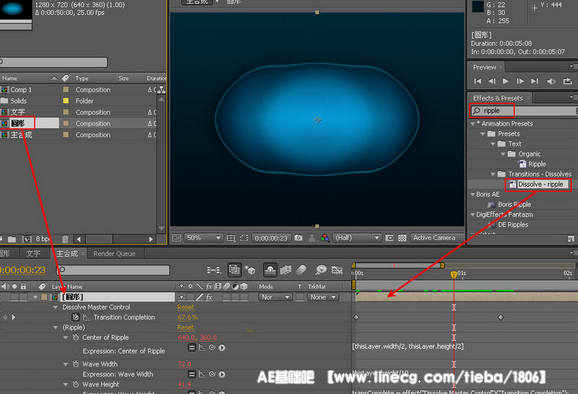
Task: Click the Play button in Preview panel
Action: click(506, 81)
